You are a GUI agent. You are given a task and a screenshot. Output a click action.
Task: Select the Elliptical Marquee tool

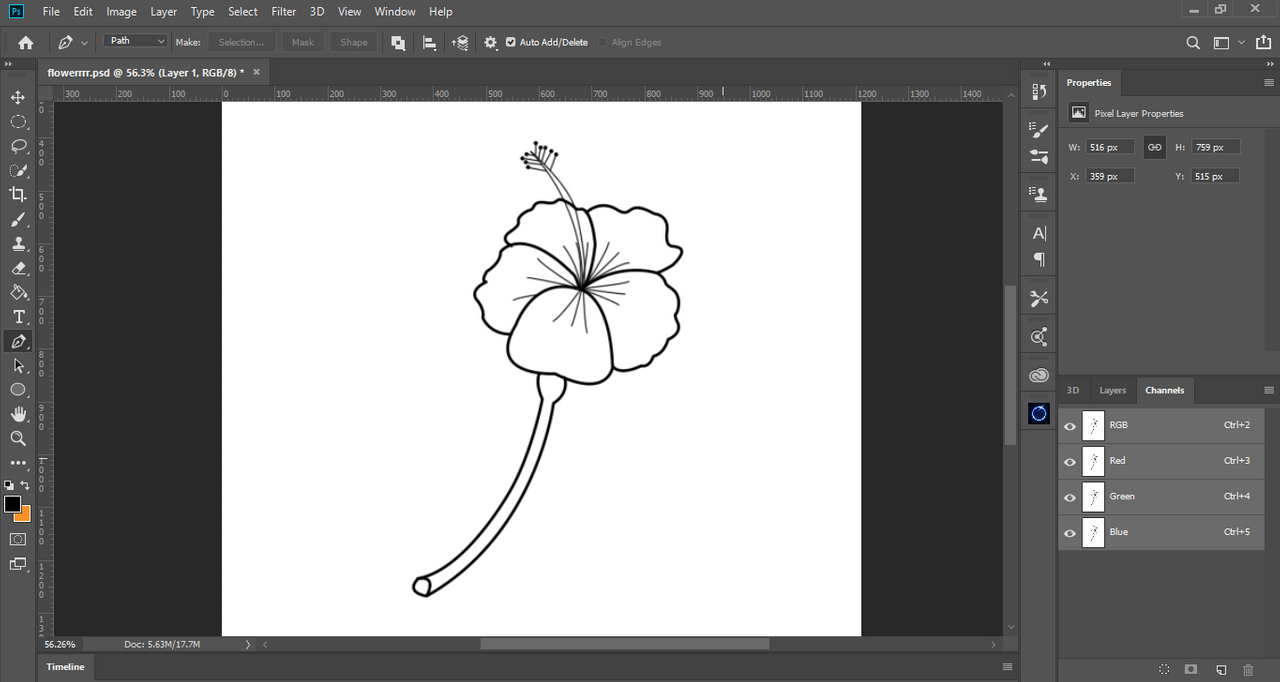coord(18,122)
